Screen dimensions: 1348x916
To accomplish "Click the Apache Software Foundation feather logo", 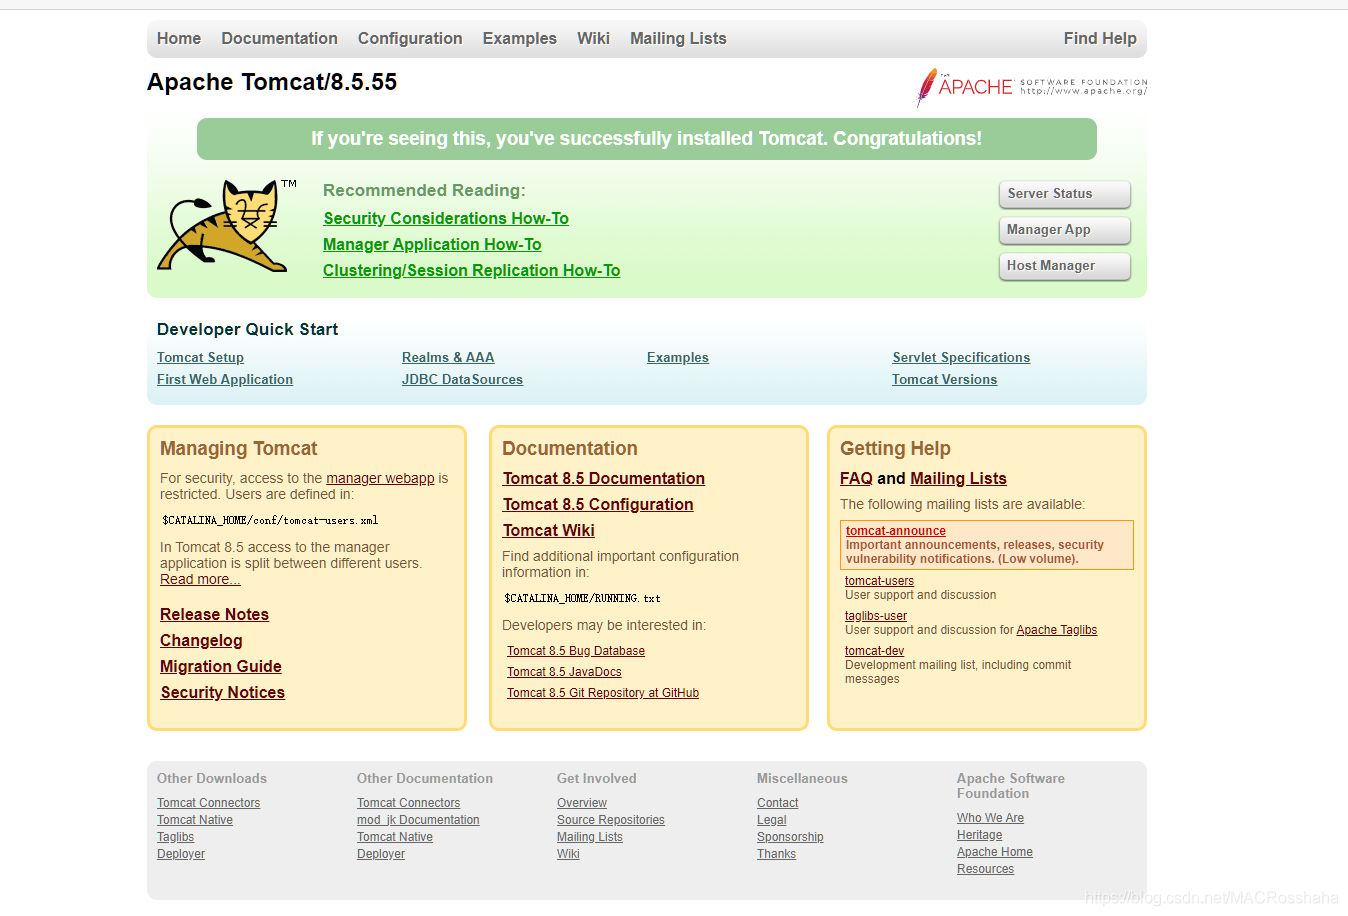I will (1032, 87).
